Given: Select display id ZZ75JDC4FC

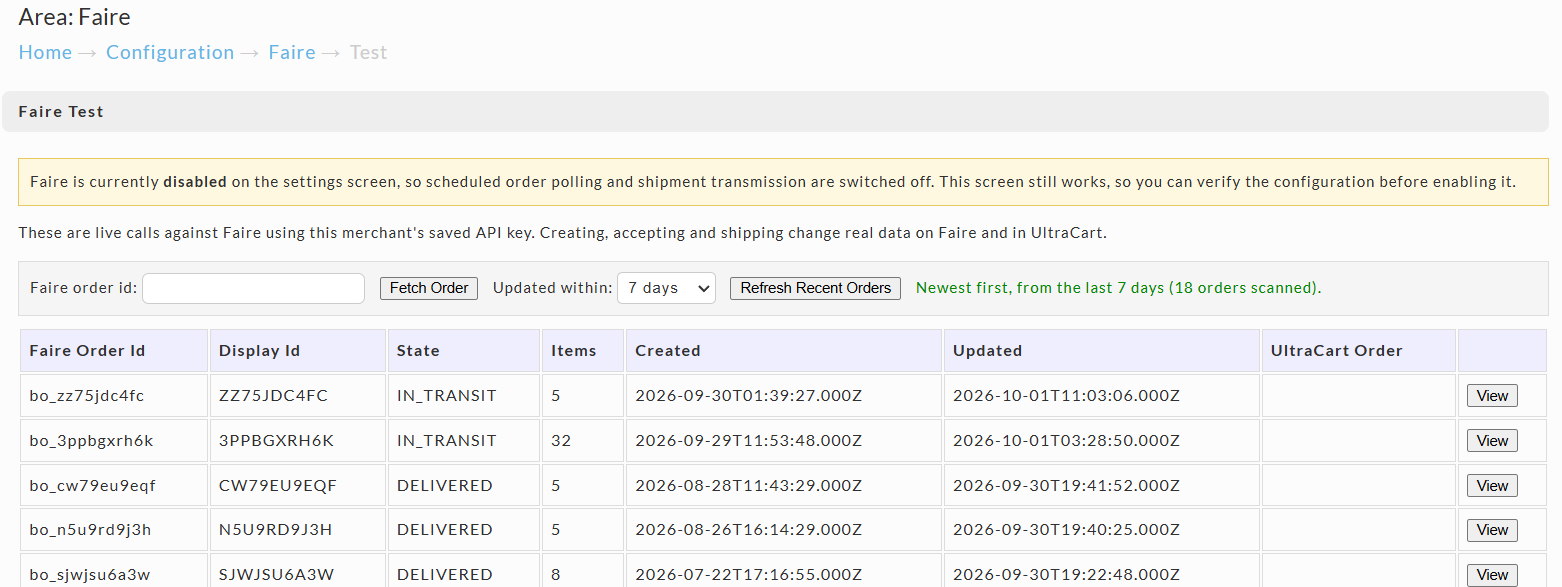Looking at the screenshot, I should (x=297, y=396).
